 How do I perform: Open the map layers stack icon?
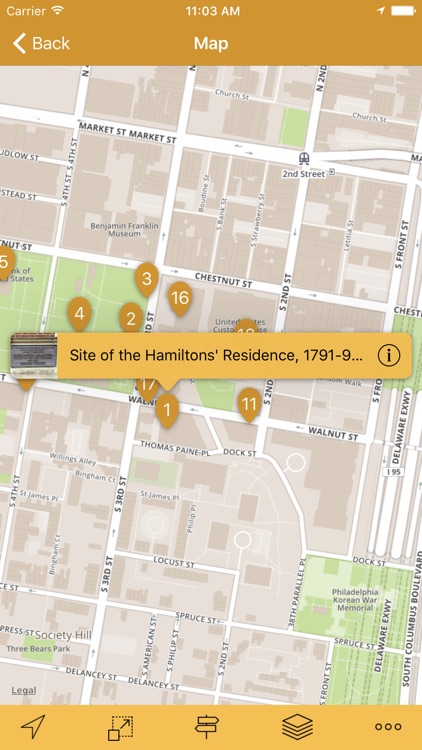(297, 727)
